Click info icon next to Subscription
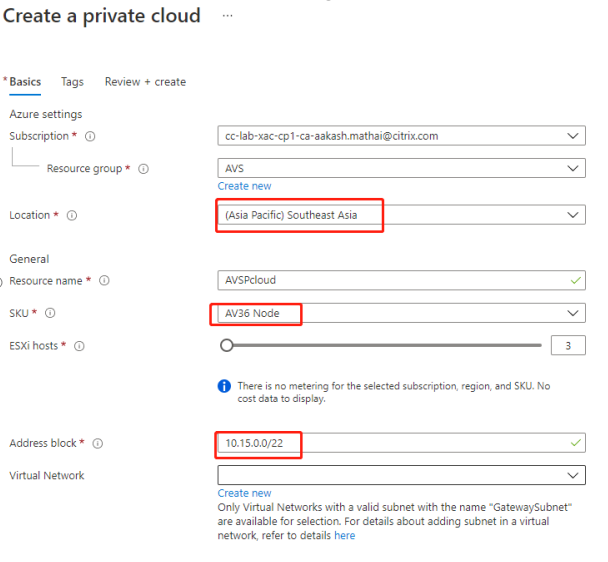608x562 pixels. click(90, 136)
